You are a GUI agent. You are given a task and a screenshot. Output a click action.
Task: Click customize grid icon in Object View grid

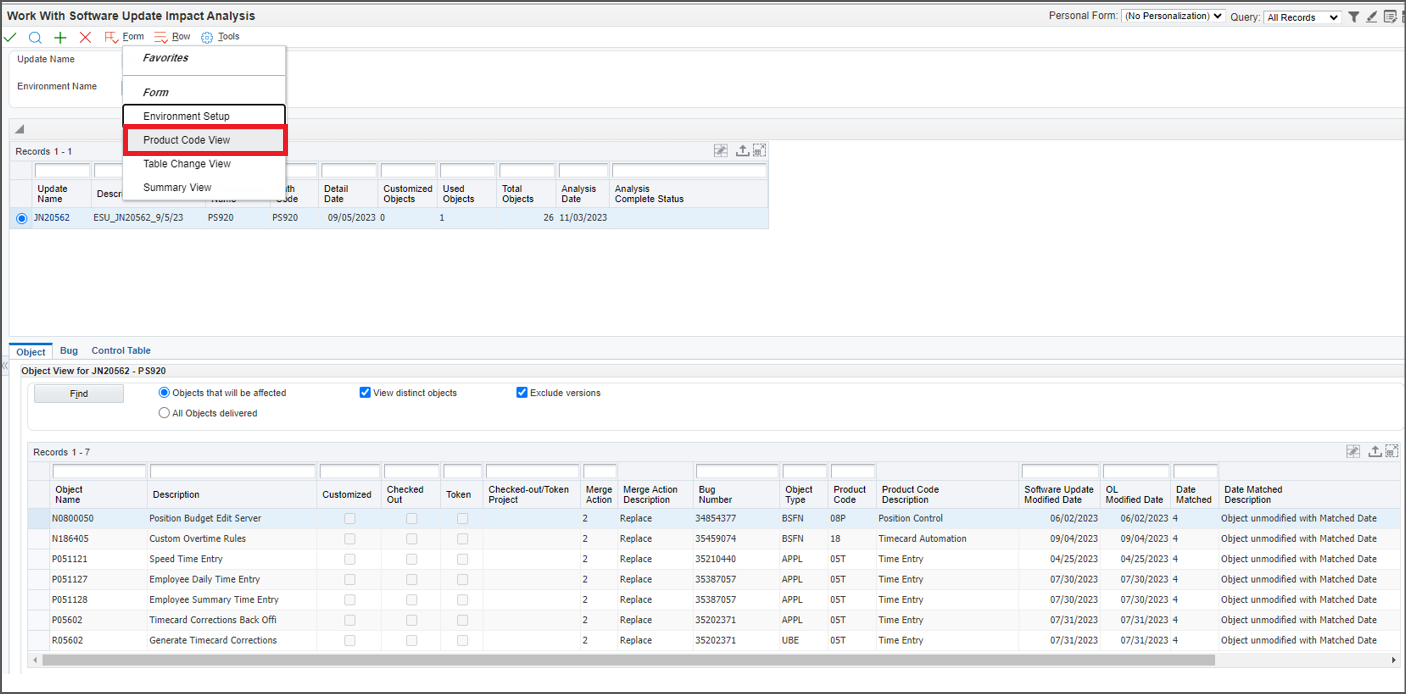click(x=1353, y=452)
